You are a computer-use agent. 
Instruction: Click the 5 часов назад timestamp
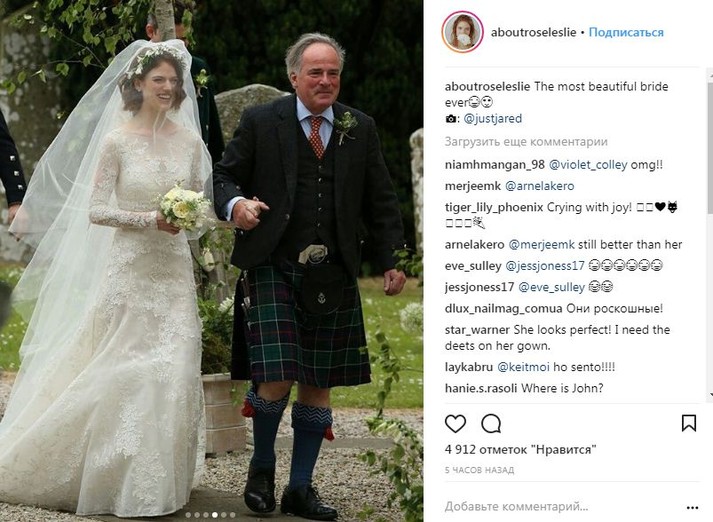[479, 470]
